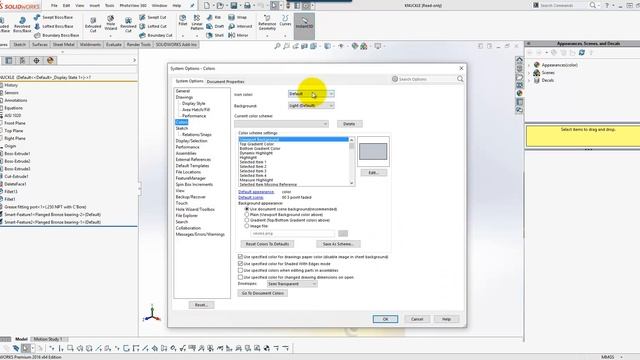Click the New document icon
This screenshot has width=640, height=360.
207,5
